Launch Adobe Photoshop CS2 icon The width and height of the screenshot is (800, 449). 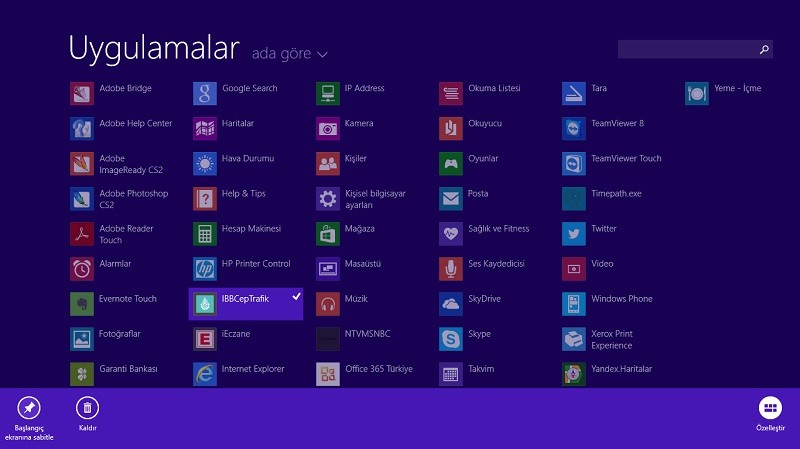[82, 199]
